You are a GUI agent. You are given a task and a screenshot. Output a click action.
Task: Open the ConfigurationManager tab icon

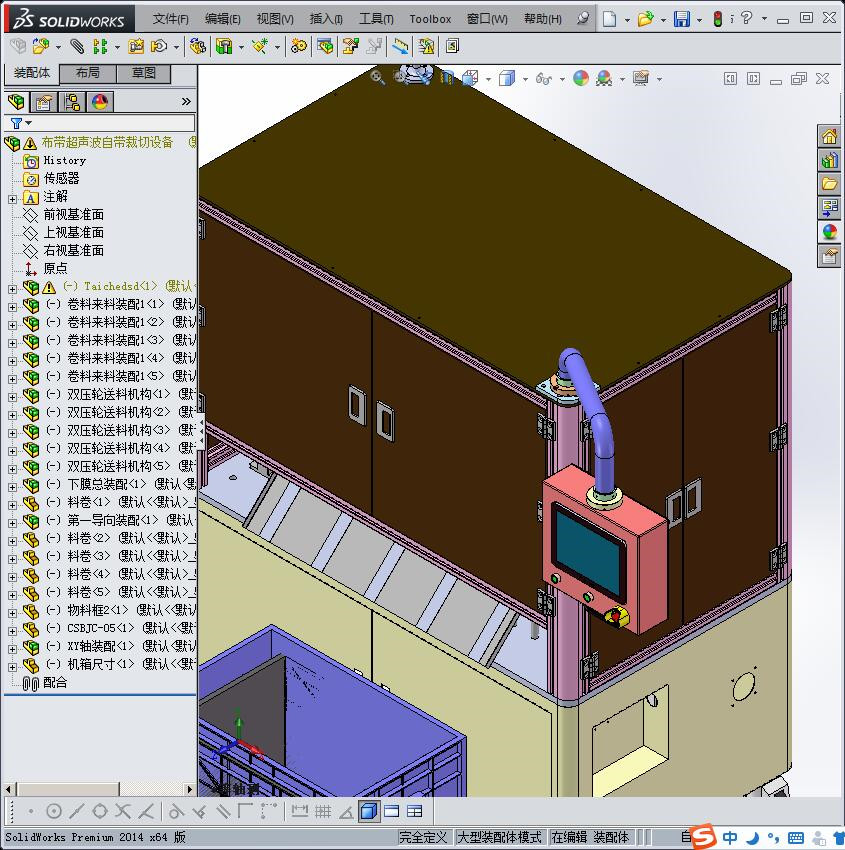pyautogui.click(x=72, y=101)
